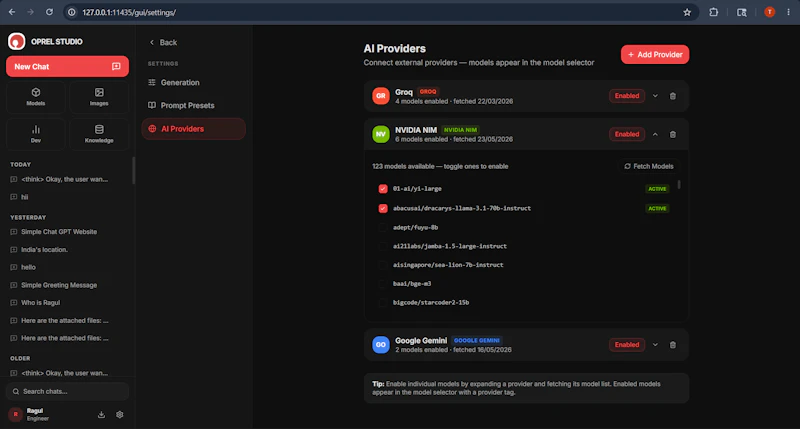Click the Oprel Studio logo

click(x=16, y=41)
